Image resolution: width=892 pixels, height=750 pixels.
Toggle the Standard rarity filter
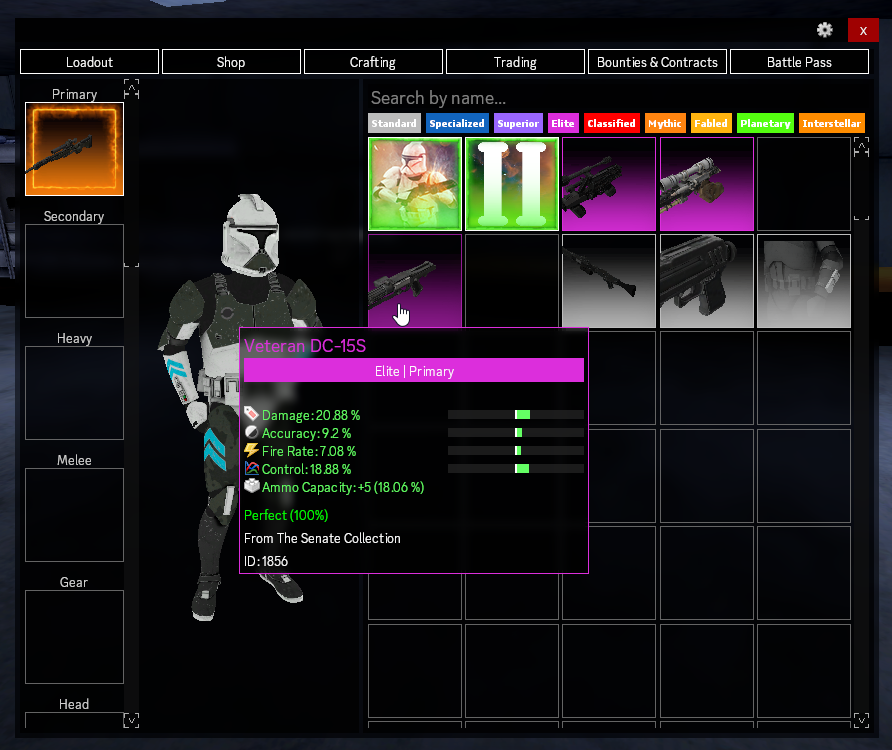click(394, 123)
